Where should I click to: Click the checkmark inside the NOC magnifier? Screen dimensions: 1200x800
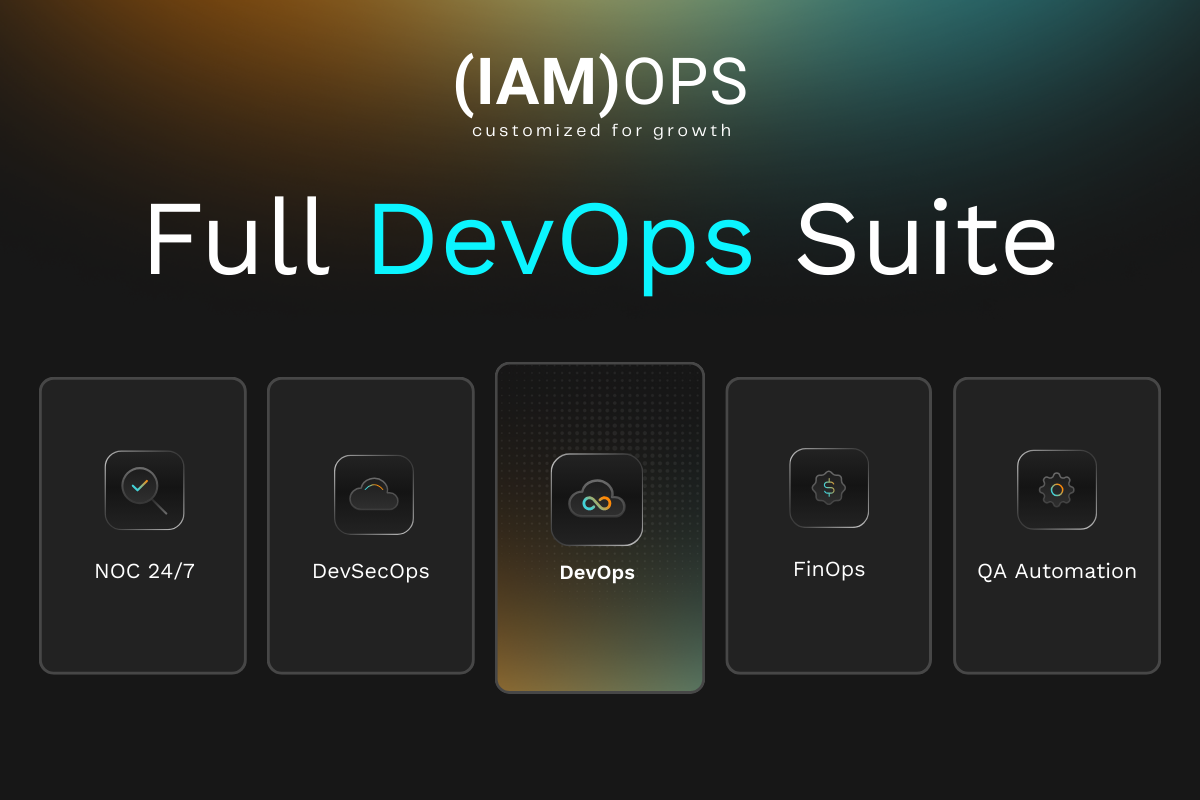click(139, 485)
